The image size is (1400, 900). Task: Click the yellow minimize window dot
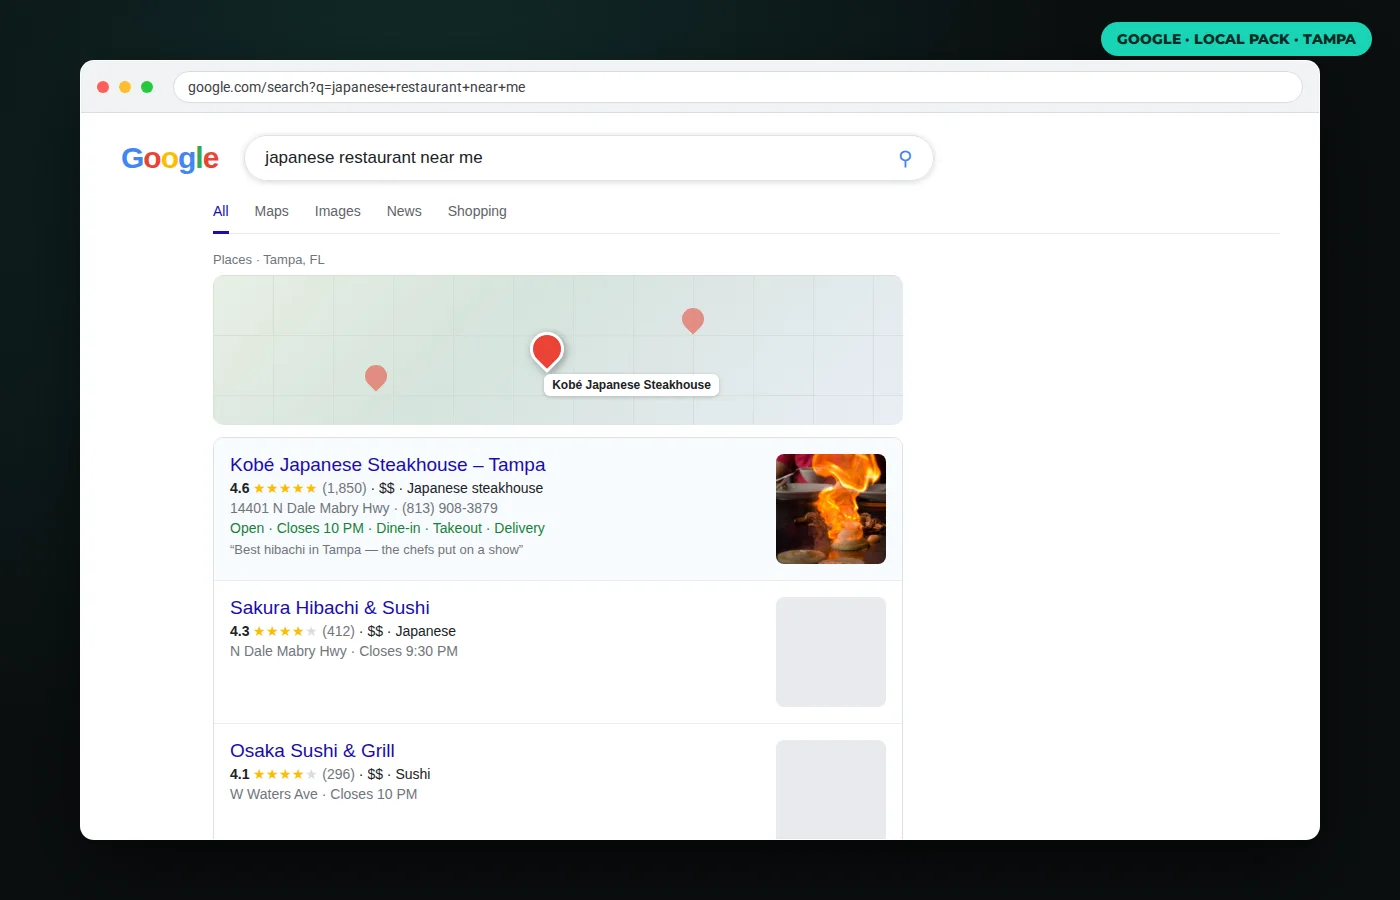(125, 87)
